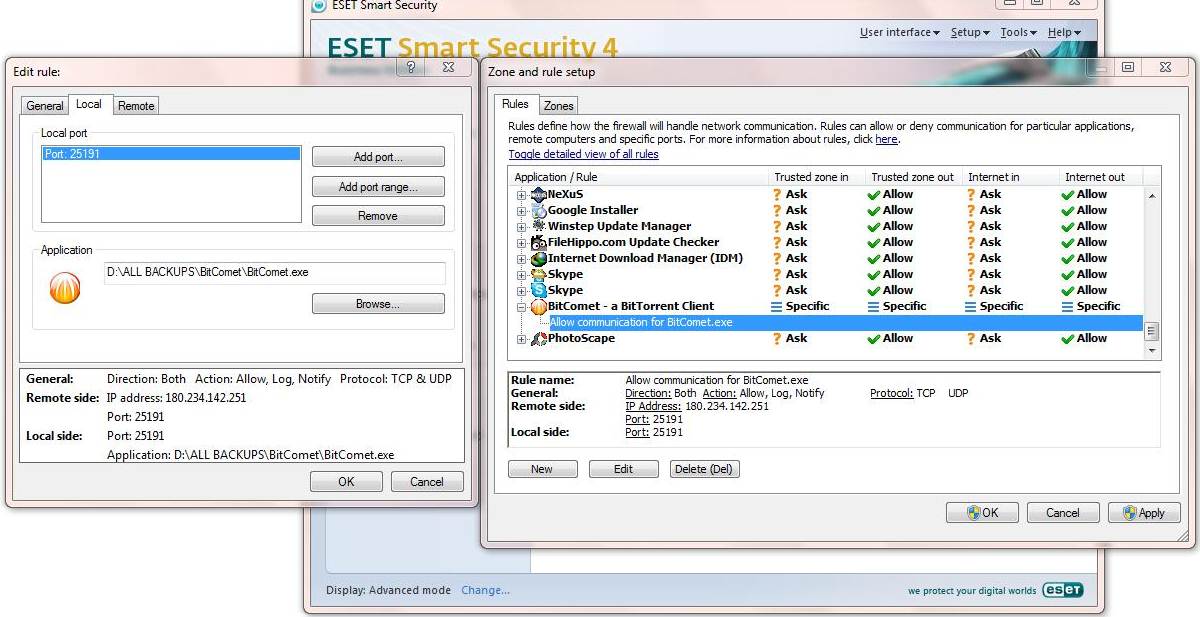The width and height of the screenshot is (1200, 617).
Task: Click Toggle detailed view of all rules link
Action: [583, 154]
